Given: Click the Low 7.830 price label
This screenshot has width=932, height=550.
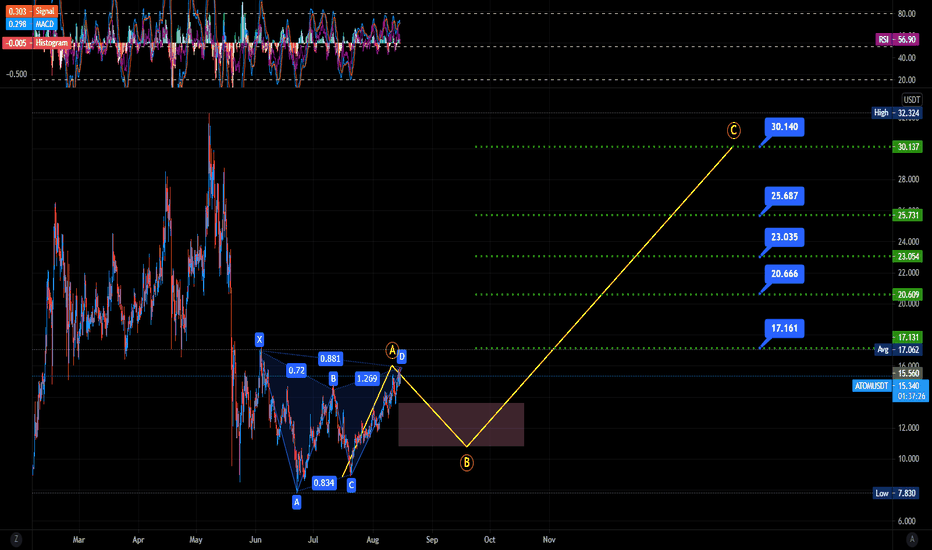Looking at the screenshot, I should pyautogui.click(x=896, y=493).
